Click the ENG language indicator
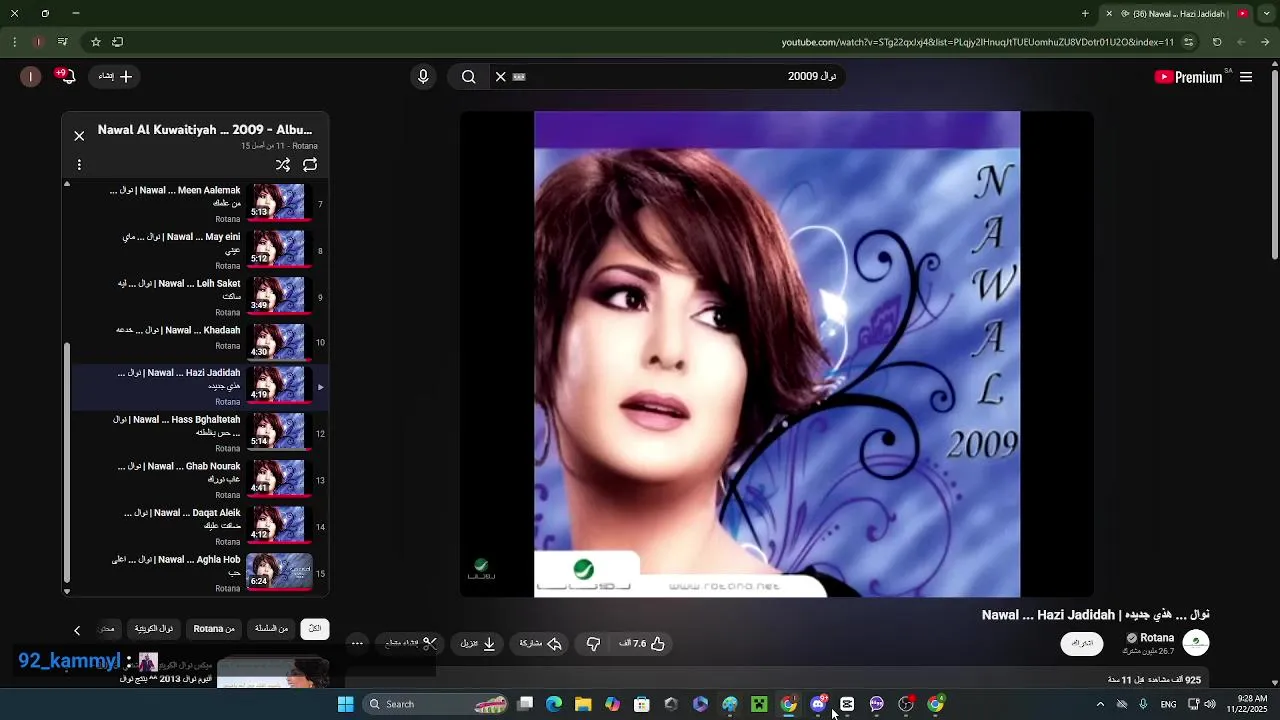Viewport: 1280px width, 720px height. 1168,704
